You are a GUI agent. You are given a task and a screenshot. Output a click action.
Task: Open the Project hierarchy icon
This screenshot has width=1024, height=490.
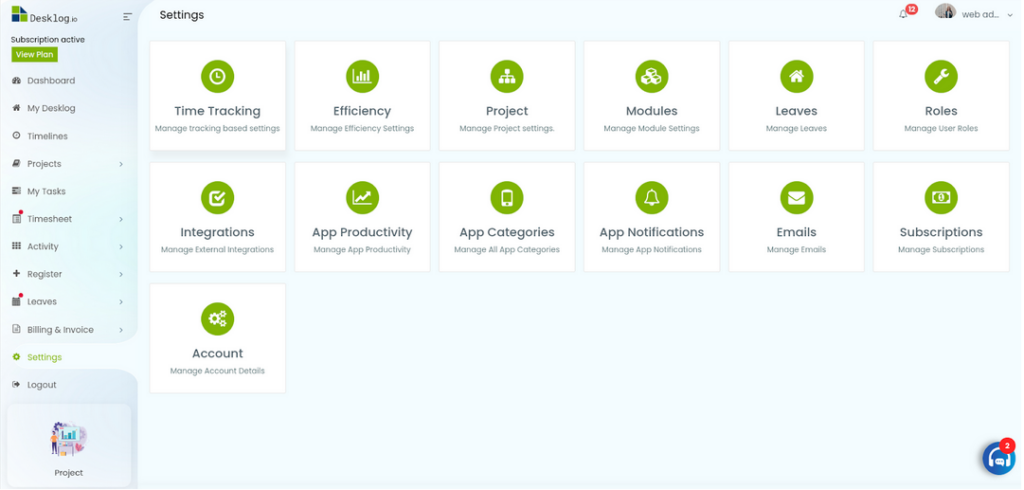pyautogui.click(x=507, y=76)
